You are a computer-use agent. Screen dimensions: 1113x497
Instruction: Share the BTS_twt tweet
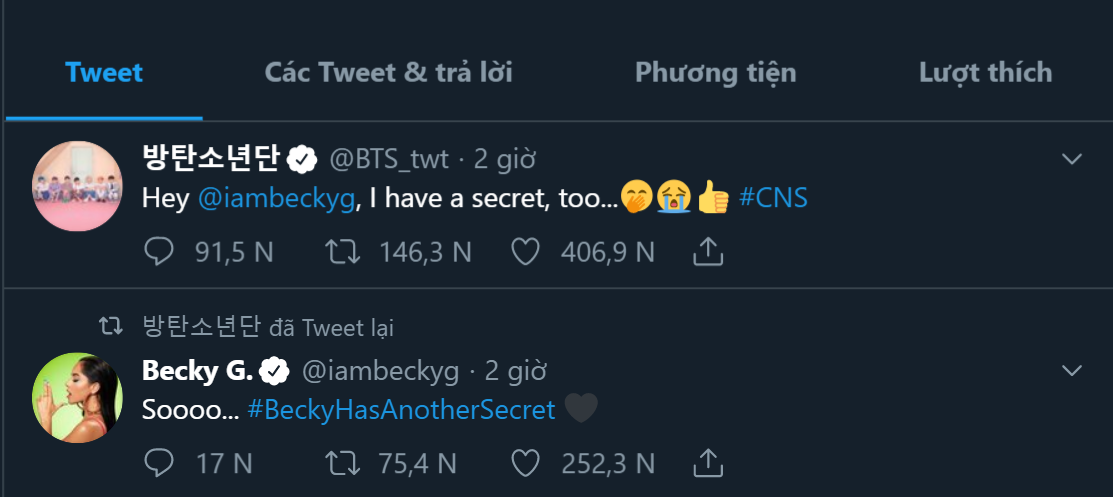click(x=708, y=251)
